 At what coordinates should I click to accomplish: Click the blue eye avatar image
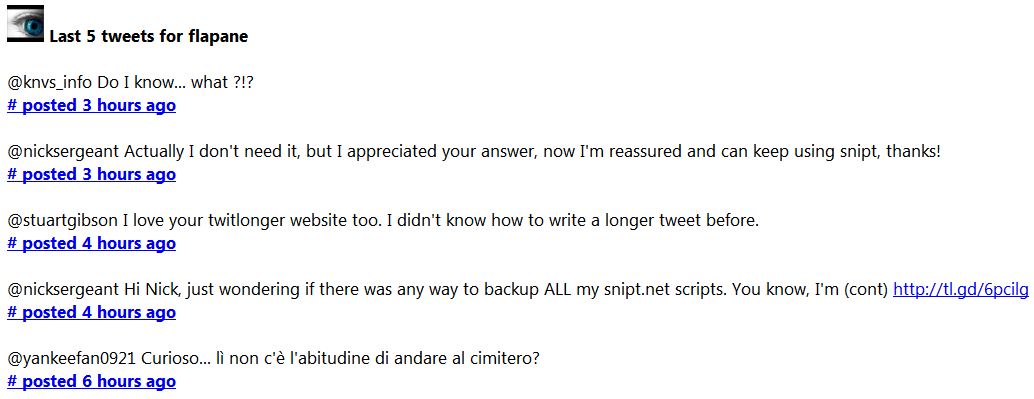[x=25, y=24]
